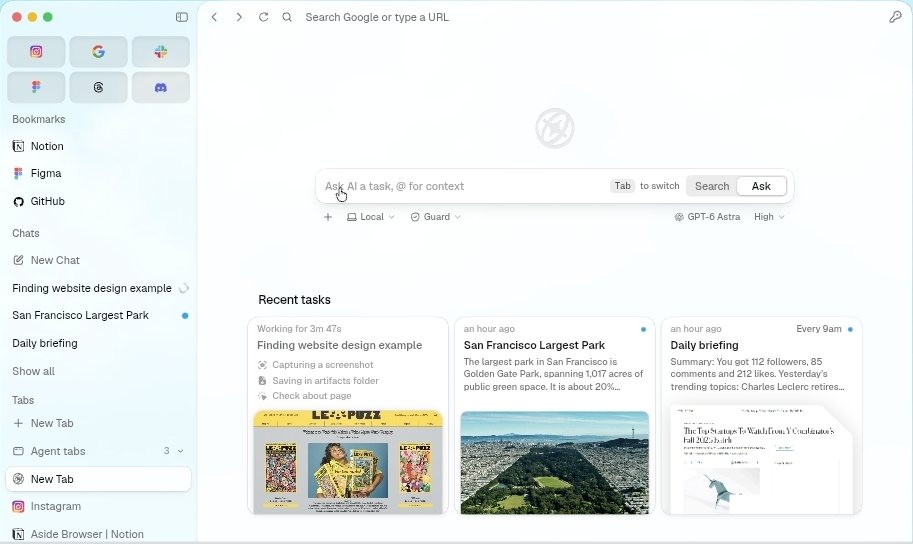
Task: Open the Local environment dropdown
Action: click(x=371, y=217)
